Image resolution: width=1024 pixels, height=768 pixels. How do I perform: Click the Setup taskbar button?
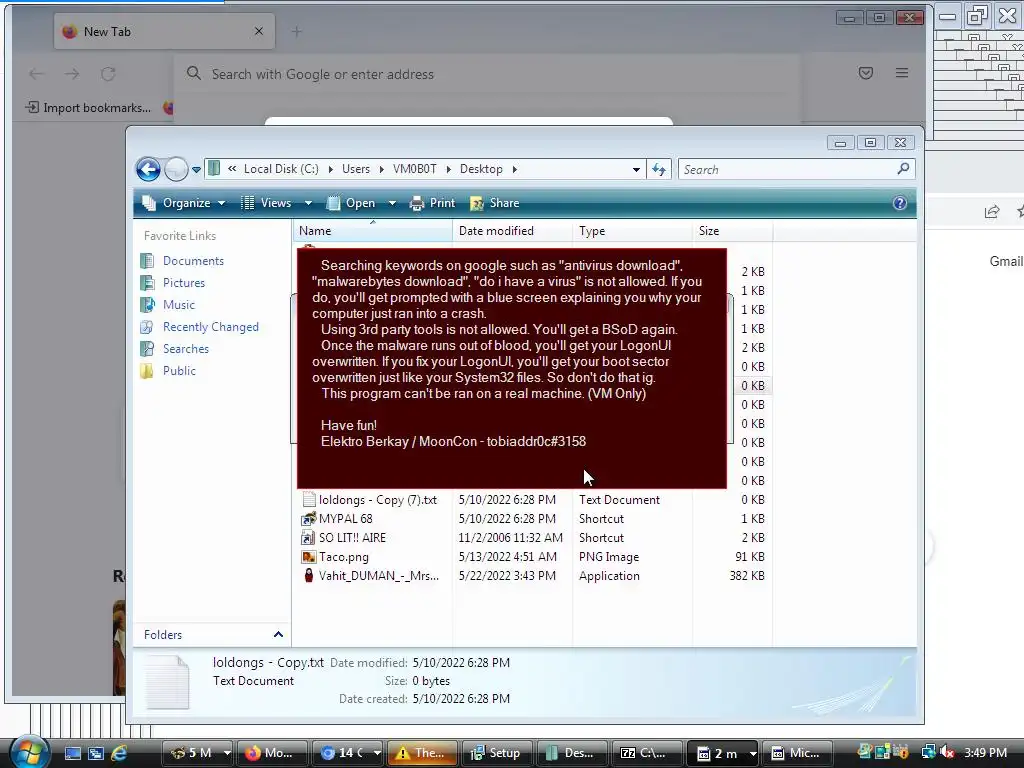pos(496,753)
